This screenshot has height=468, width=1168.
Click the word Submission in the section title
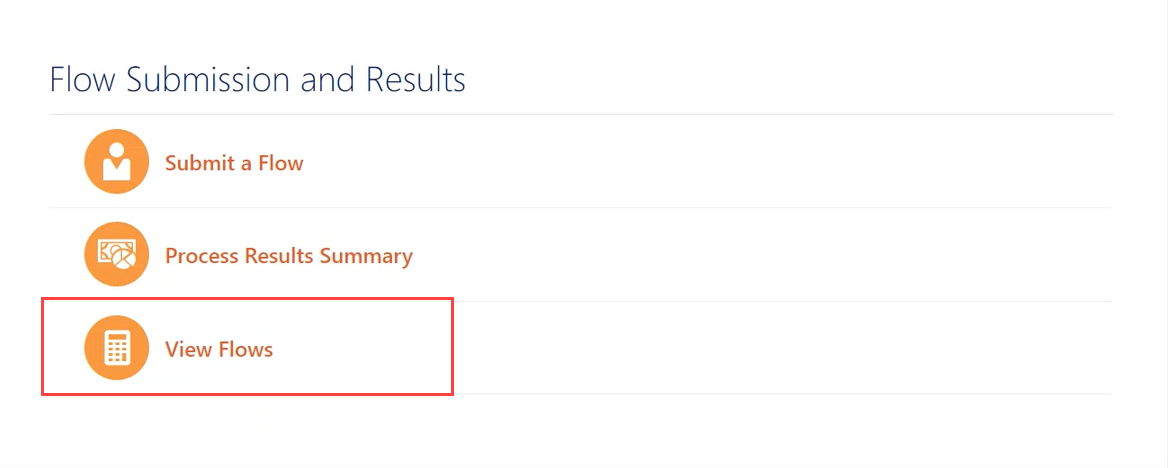[x=211, y=80]
